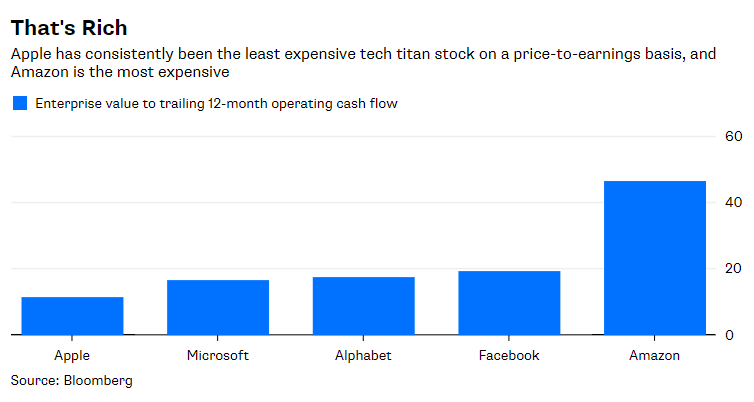Select the 40 y-axis tick label
Viewport: 754px width, 402px height.
click(x=732, y=203)
